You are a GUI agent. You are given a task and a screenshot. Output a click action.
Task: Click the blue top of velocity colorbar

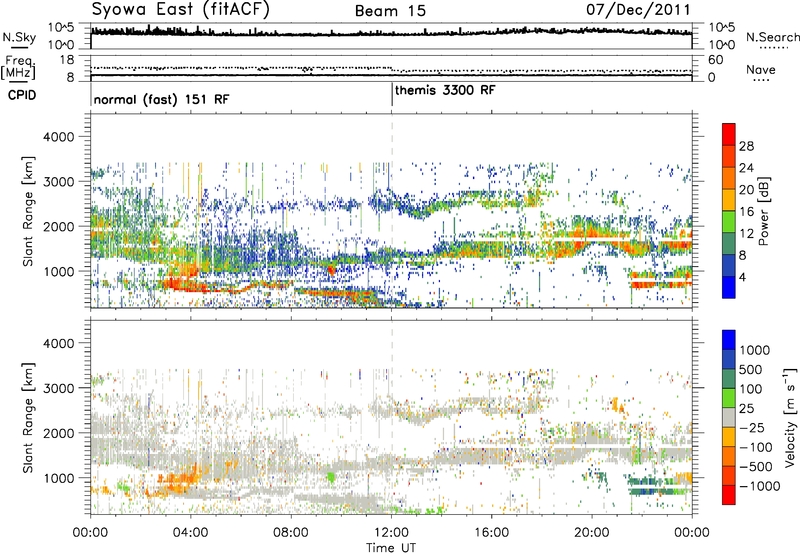729,340
